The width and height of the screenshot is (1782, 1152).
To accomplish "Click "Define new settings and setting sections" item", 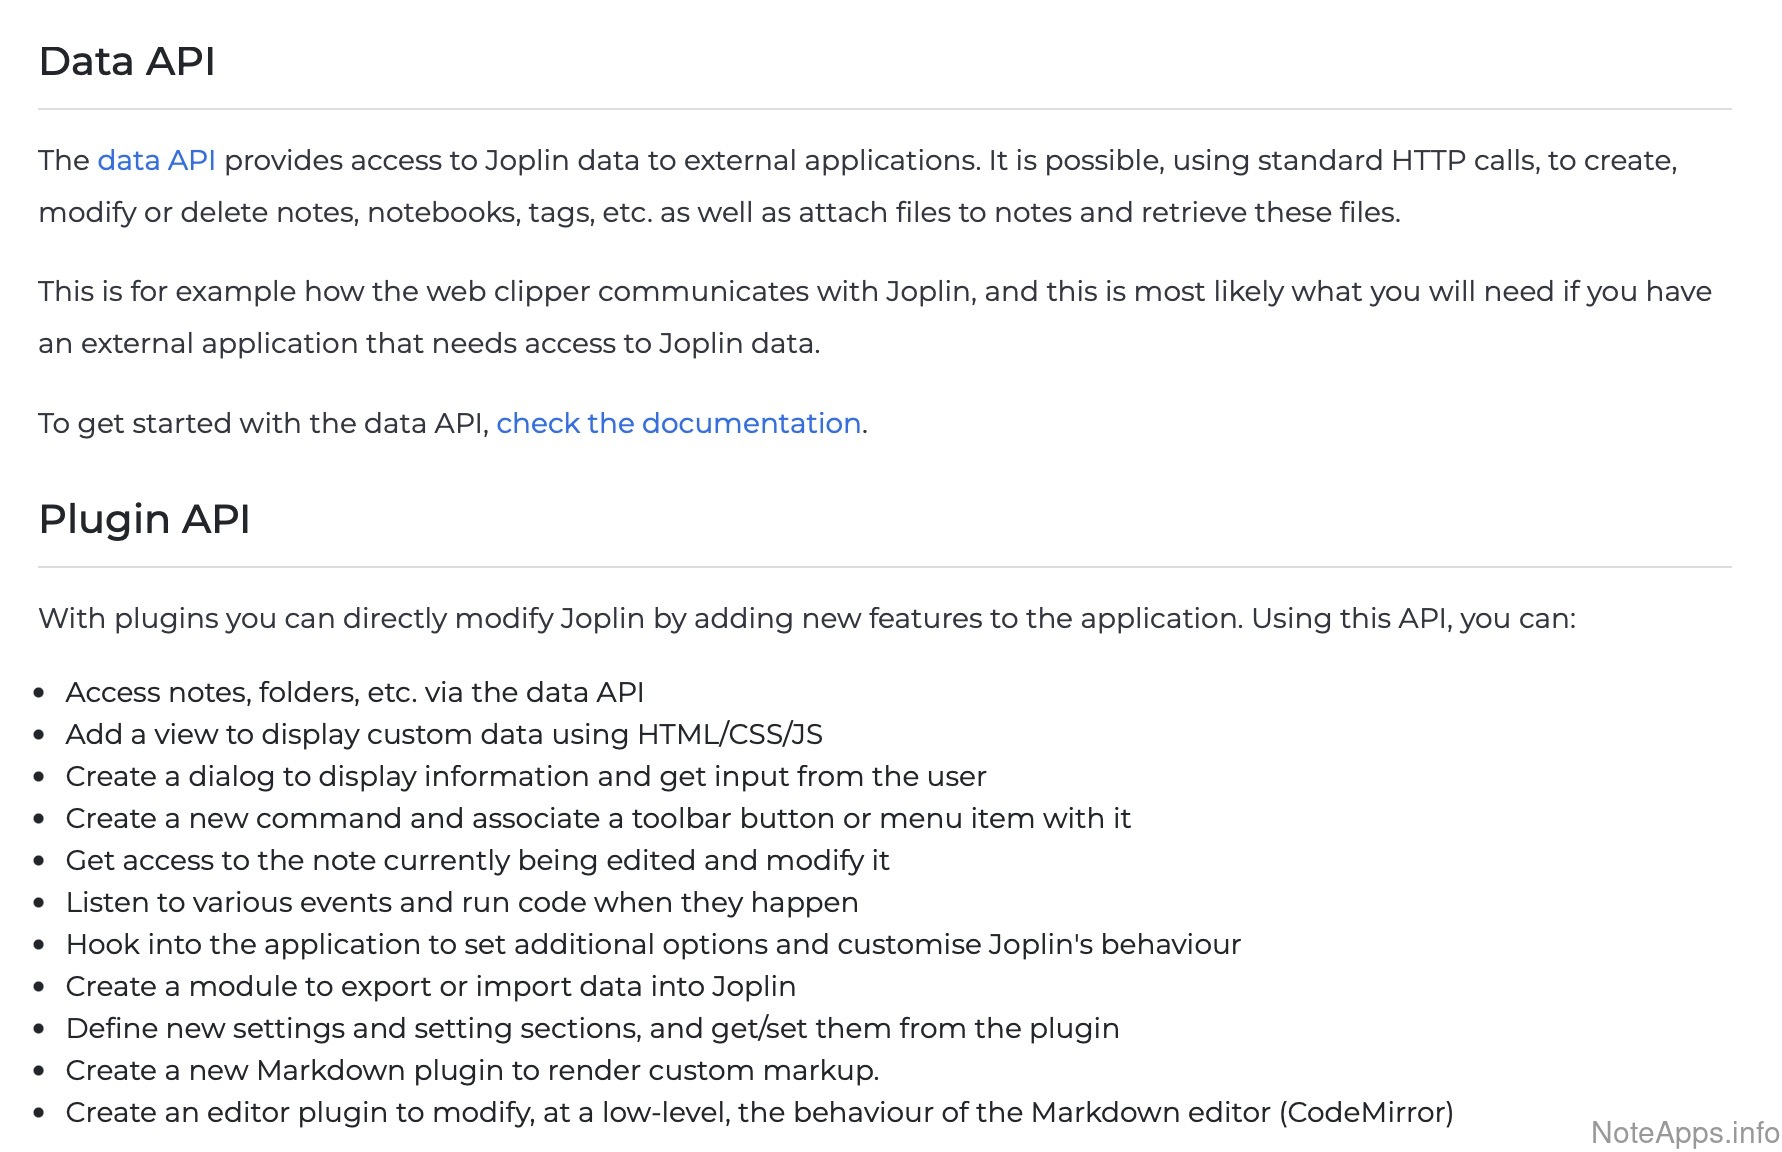I will [x=592, y=1029].
